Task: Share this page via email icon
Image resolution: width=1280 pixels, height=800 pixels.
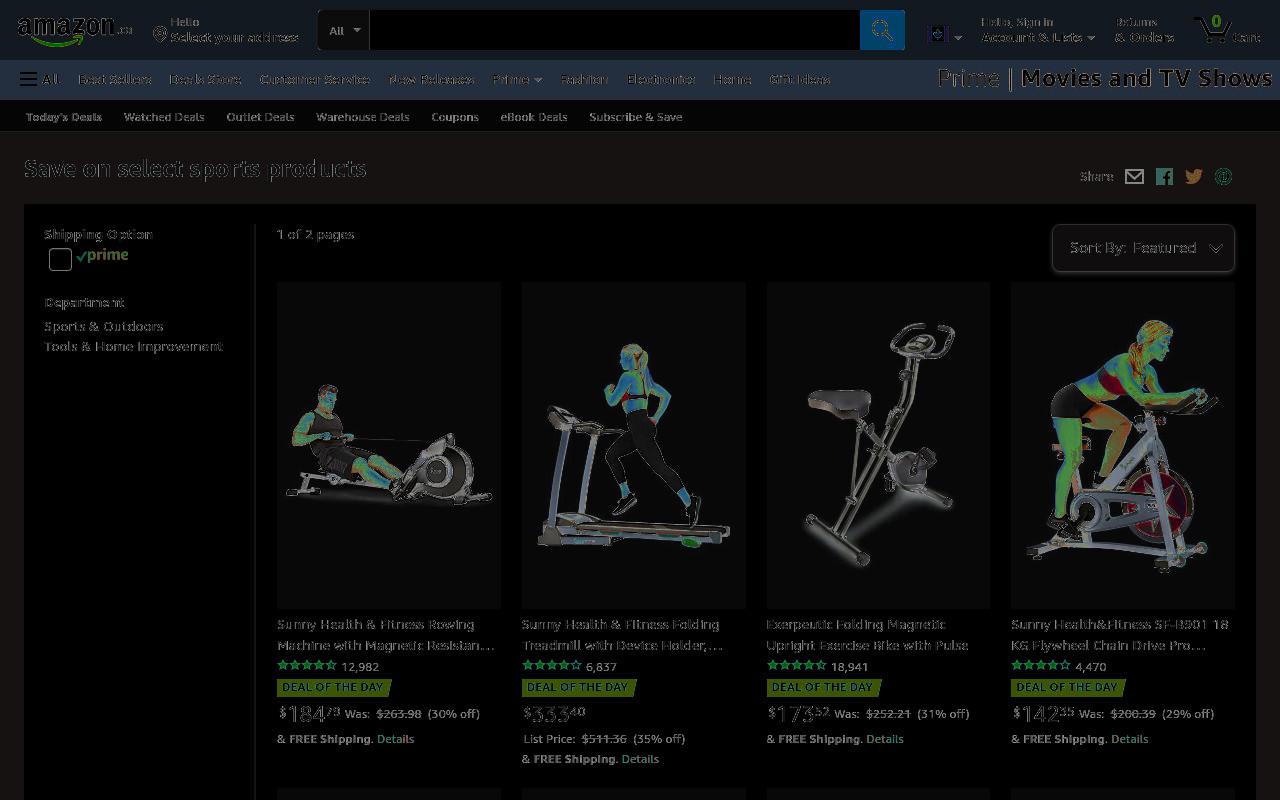Action: pyautogui.click(x=1134, y=176)
